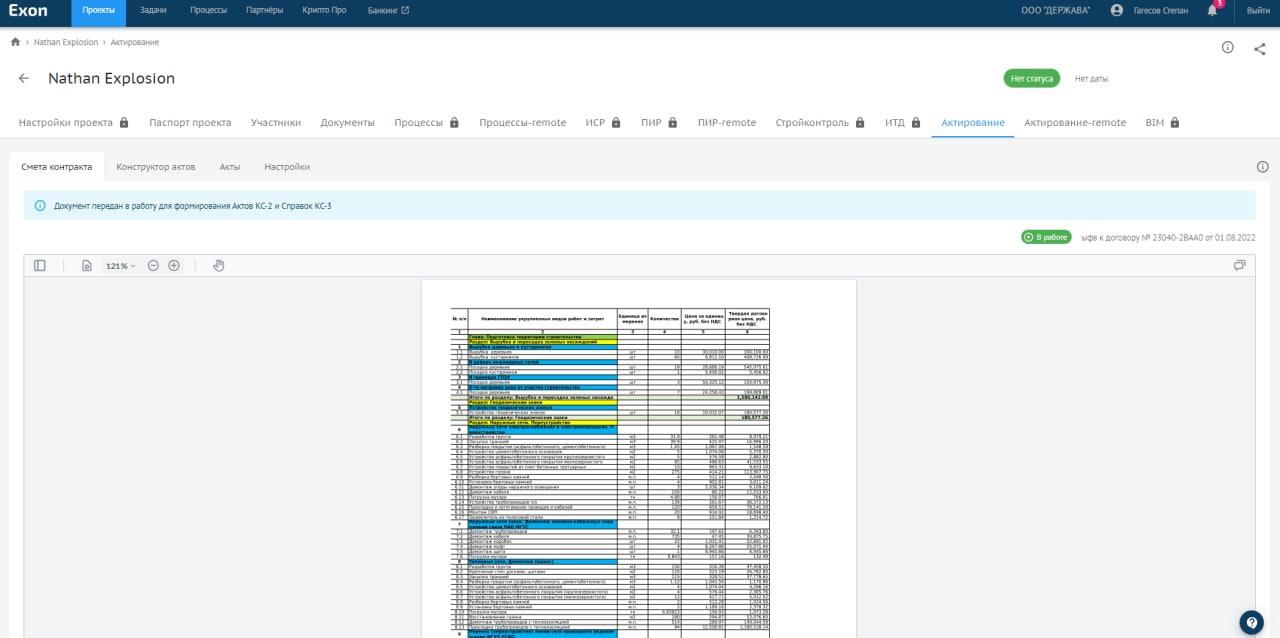Open notifications bell icon
Screen dimensions: 1280x638
1213,10
